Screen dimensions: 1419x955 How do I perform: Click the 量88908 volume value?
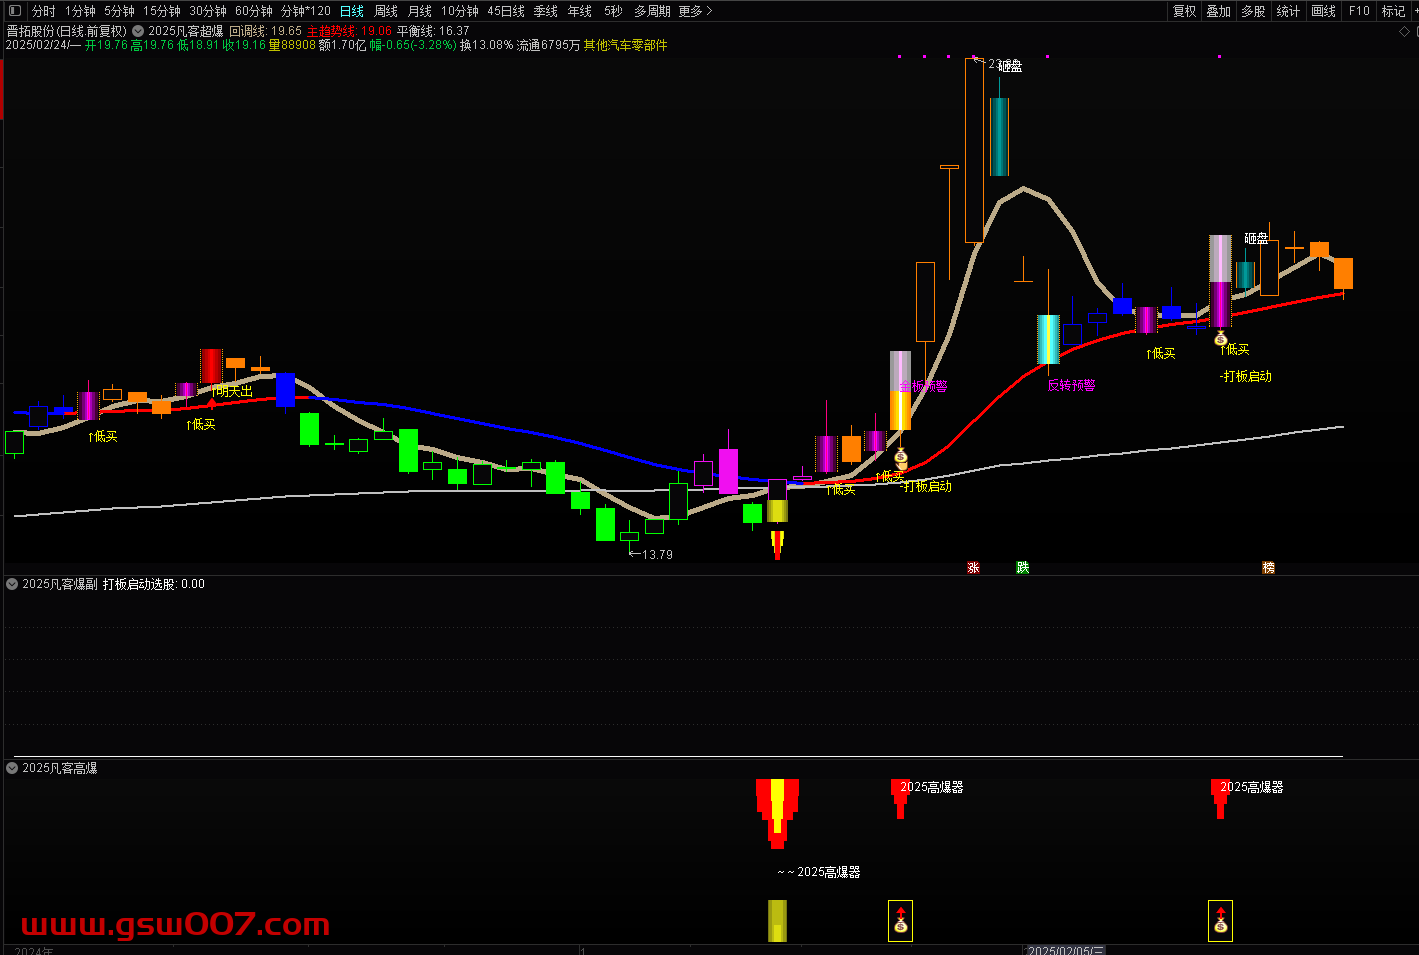(x=292, y=45)
